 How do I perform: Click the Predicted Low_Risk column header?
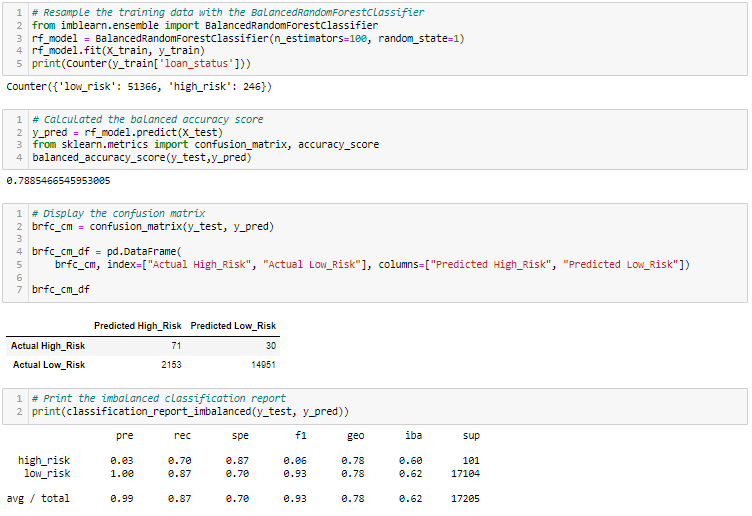coord(233,326)
